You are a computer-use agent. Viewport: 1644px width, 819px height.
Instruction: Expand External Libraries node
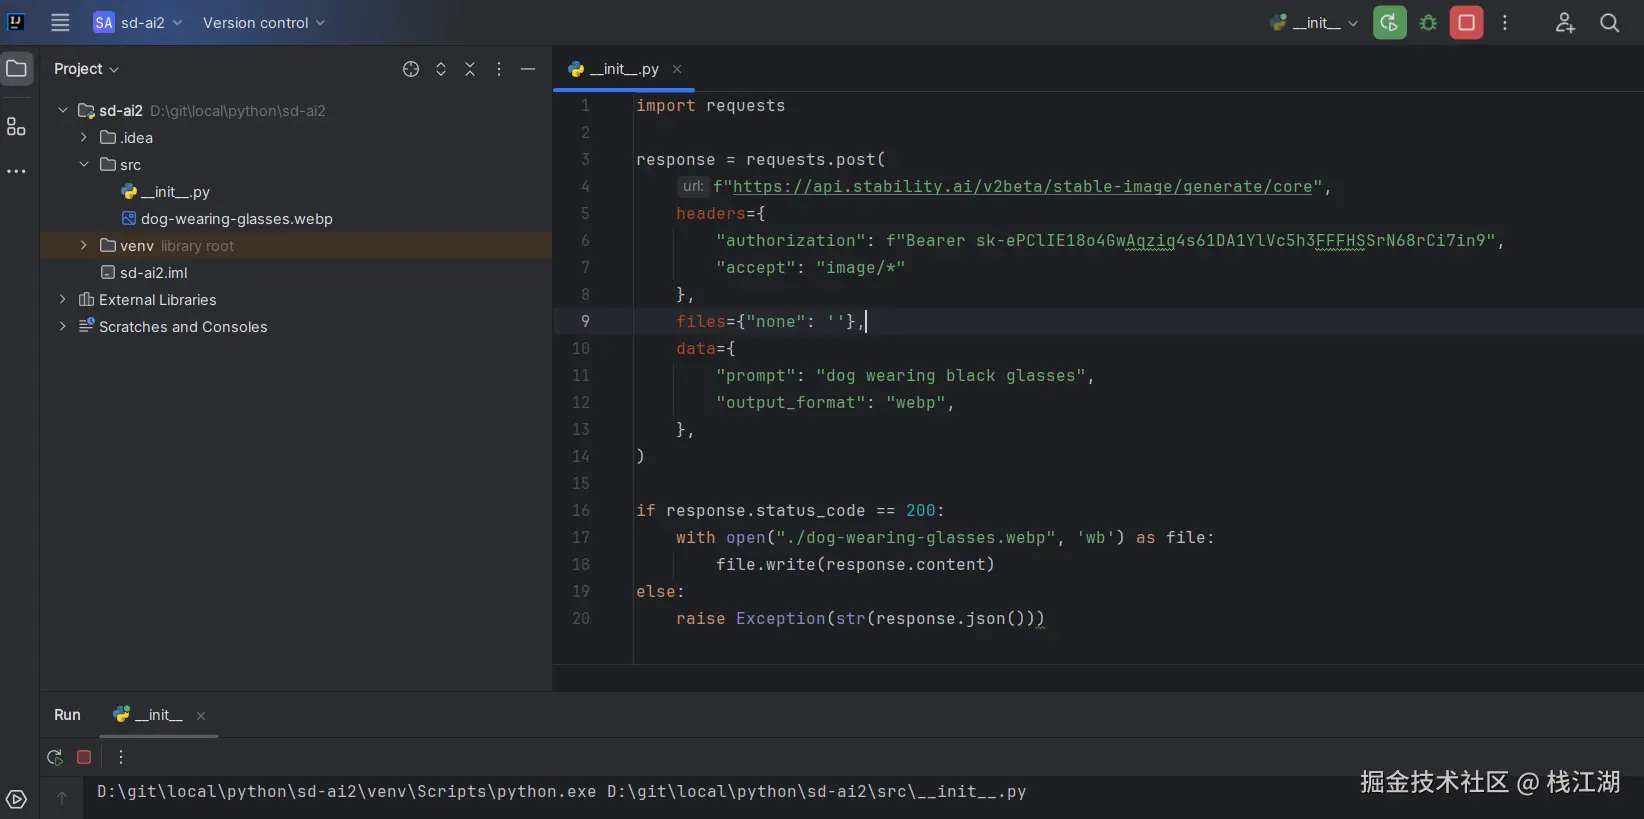tap(63, 299)
